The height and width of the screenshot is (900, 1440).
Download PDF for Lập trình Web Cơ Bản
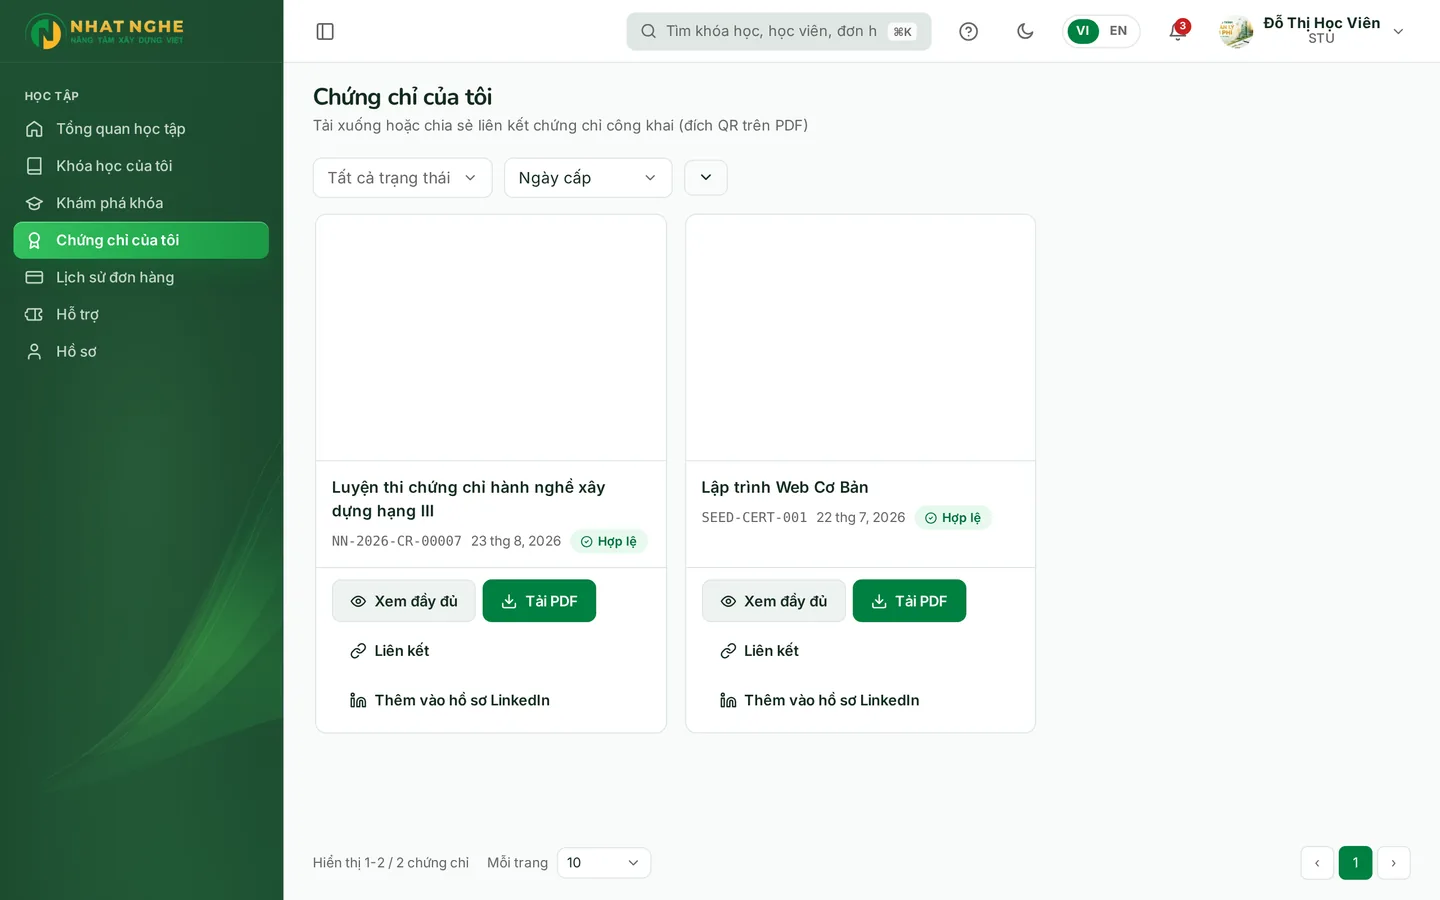[x=909, y=601]
